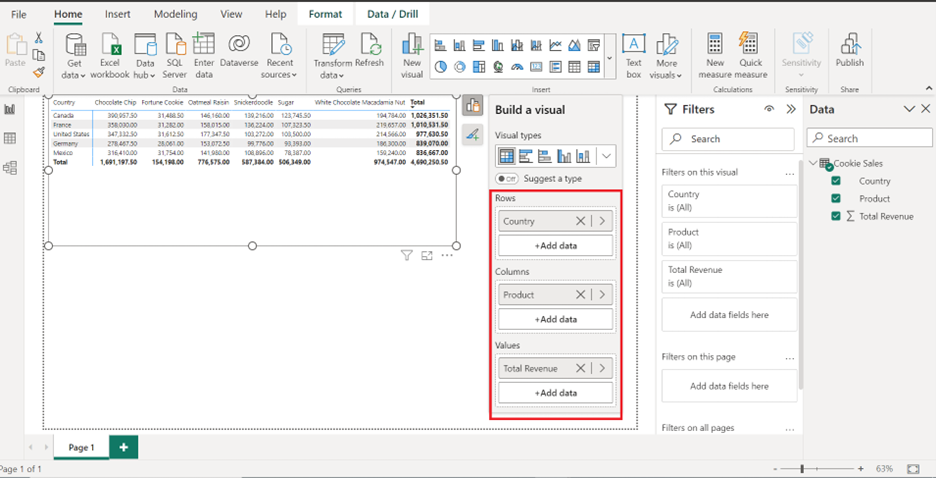Uncheck the Product field checkbox

836,199
